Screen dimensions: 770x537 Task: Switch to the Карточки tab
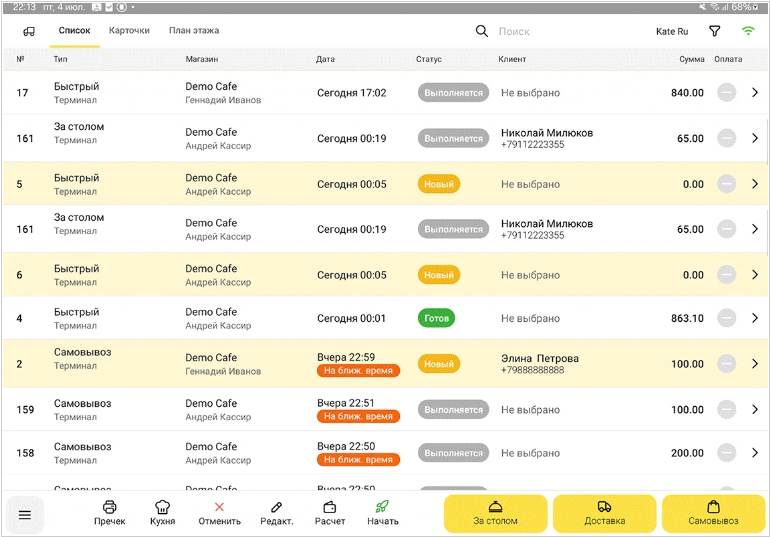click(129, 31)
